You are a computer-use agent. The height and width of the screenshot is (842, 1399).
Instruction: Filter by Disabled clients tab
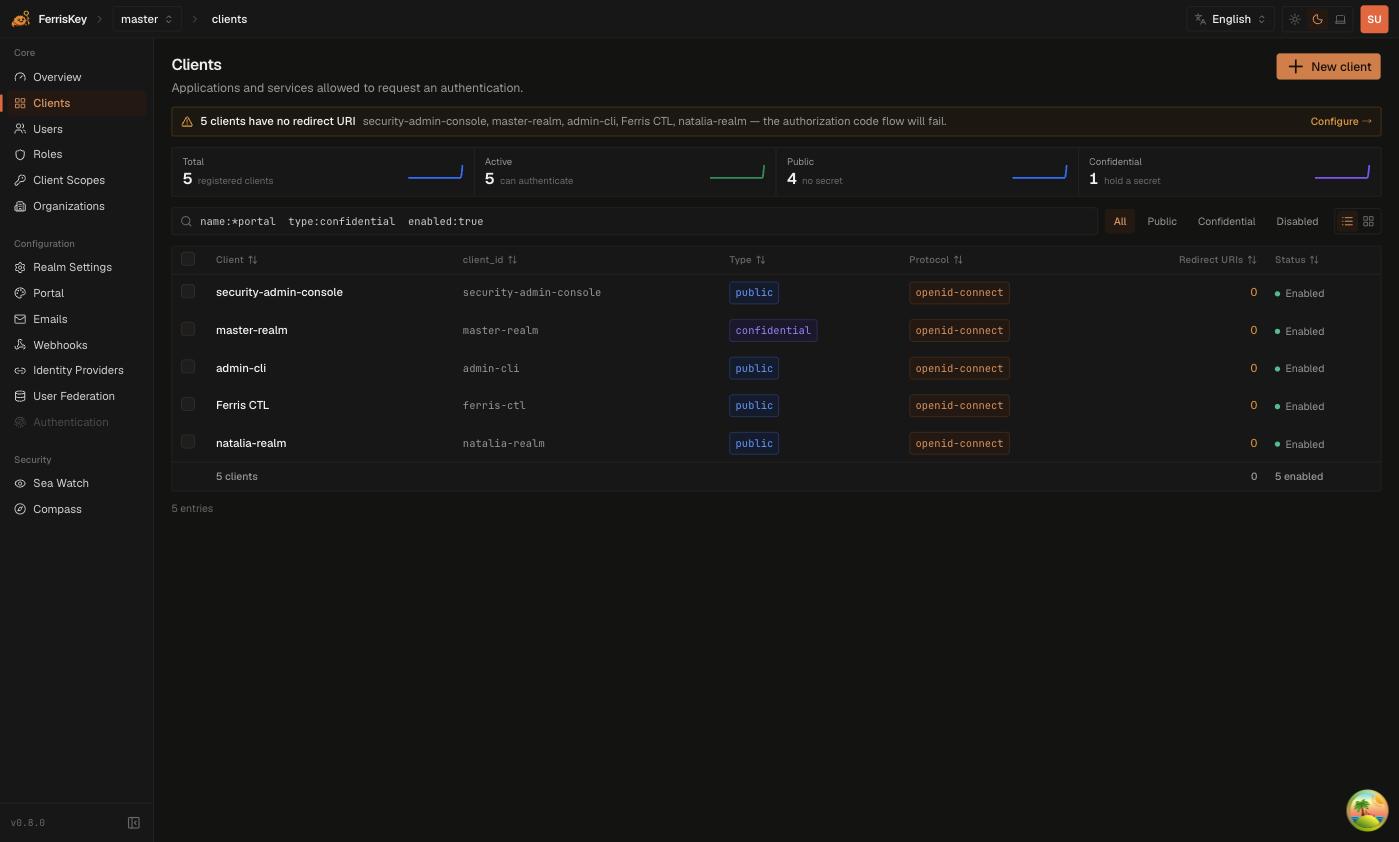click(x=1297, y=221)
